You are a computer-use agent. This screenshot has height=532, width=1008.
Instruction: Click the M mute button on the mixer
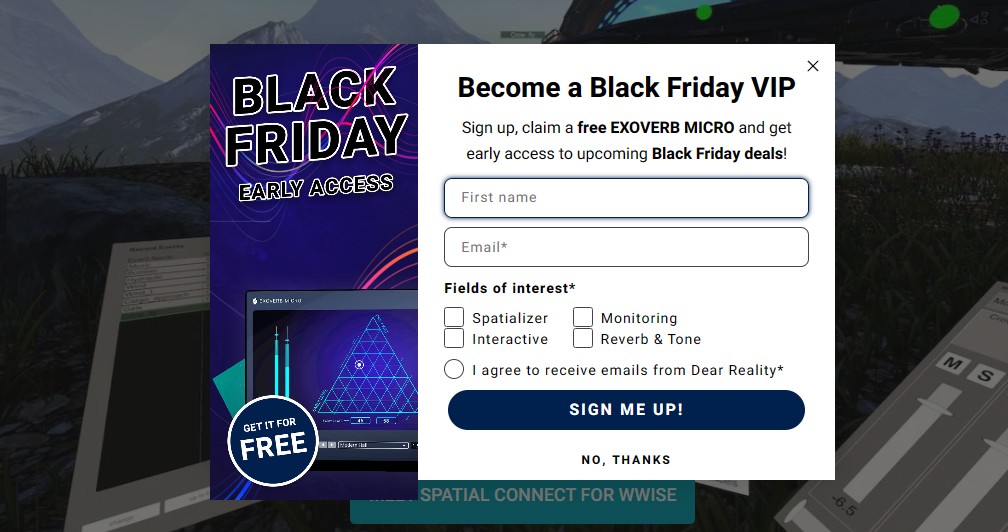click(954, 365)
